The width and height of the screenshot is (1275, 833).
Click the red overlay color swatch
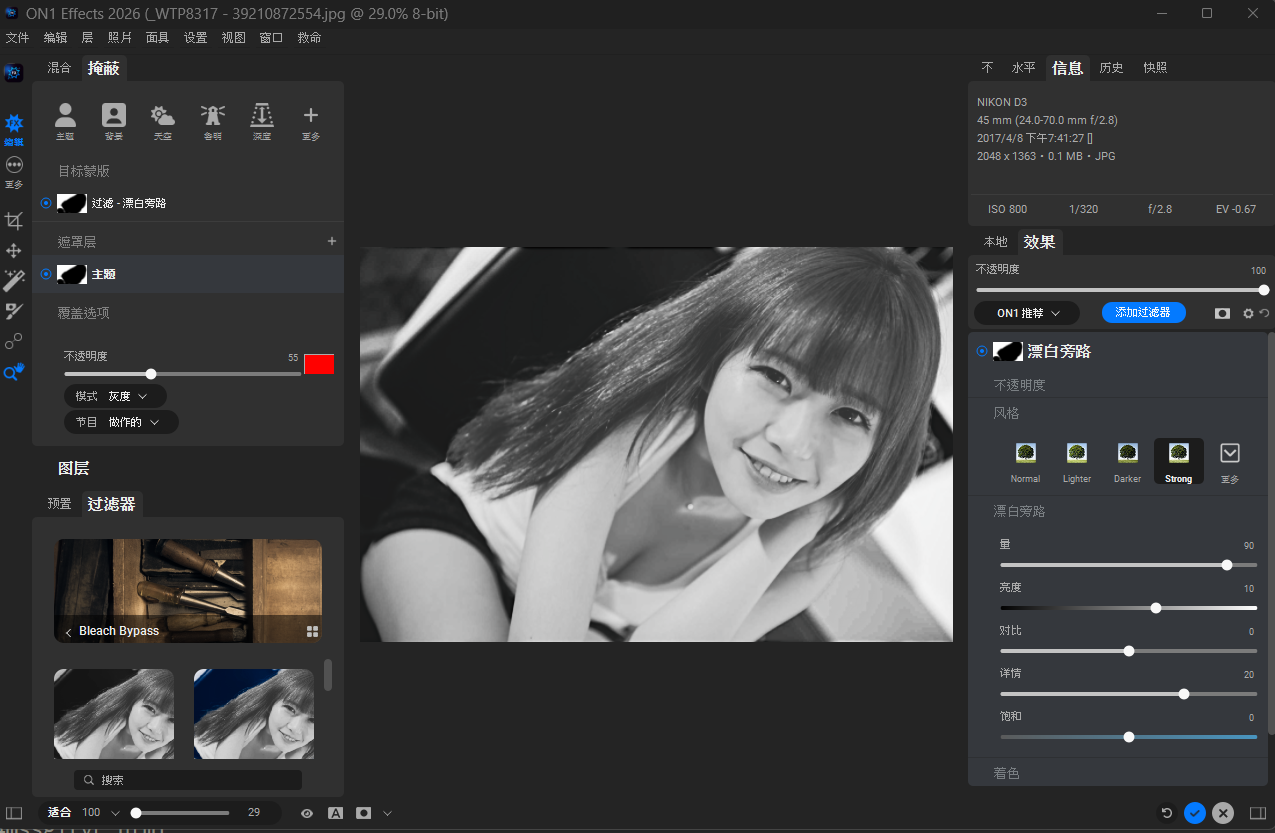click(319, 364)
